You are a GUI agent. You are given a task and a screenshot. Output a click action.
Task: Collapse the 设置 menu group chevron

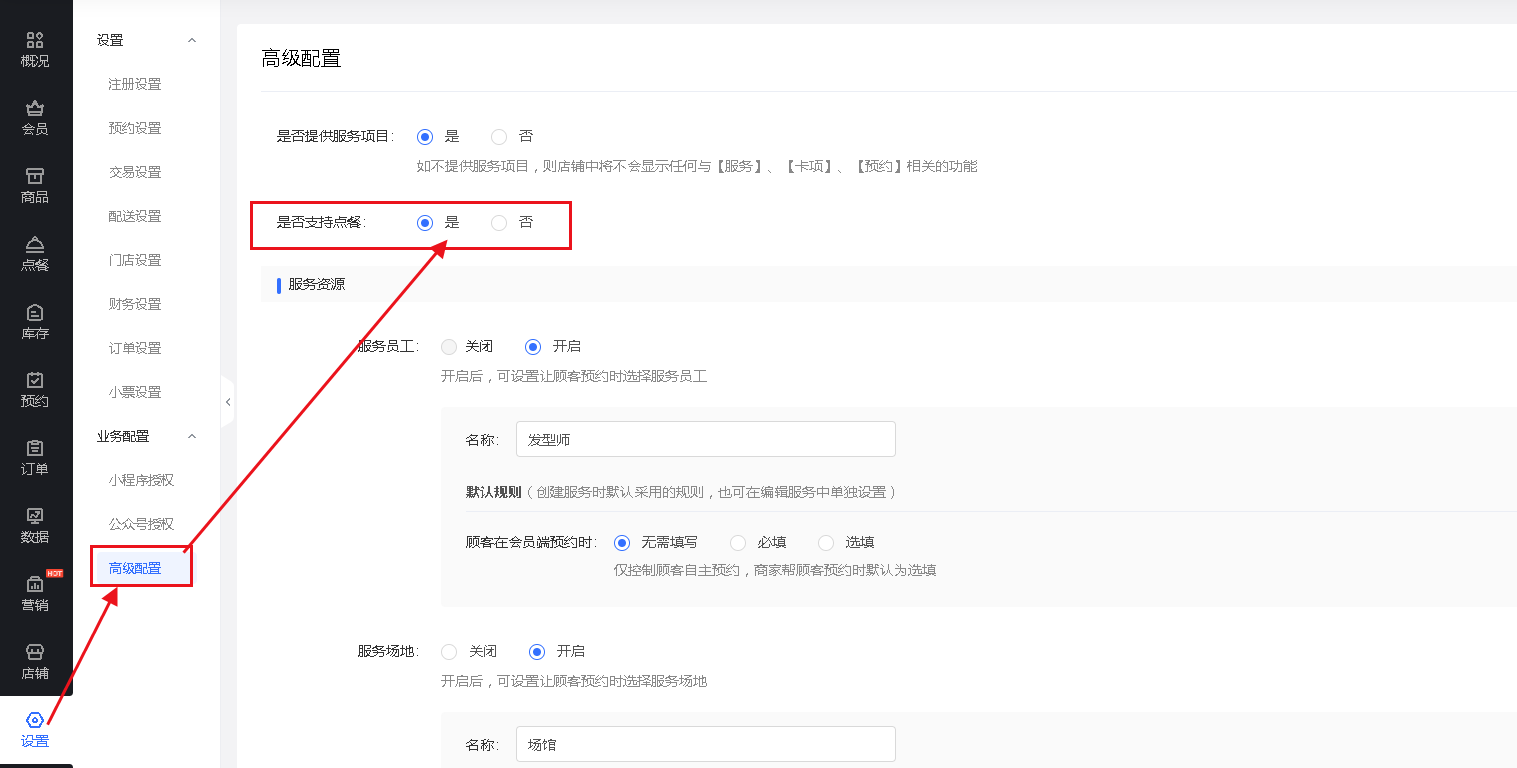(x=192, y=40)
